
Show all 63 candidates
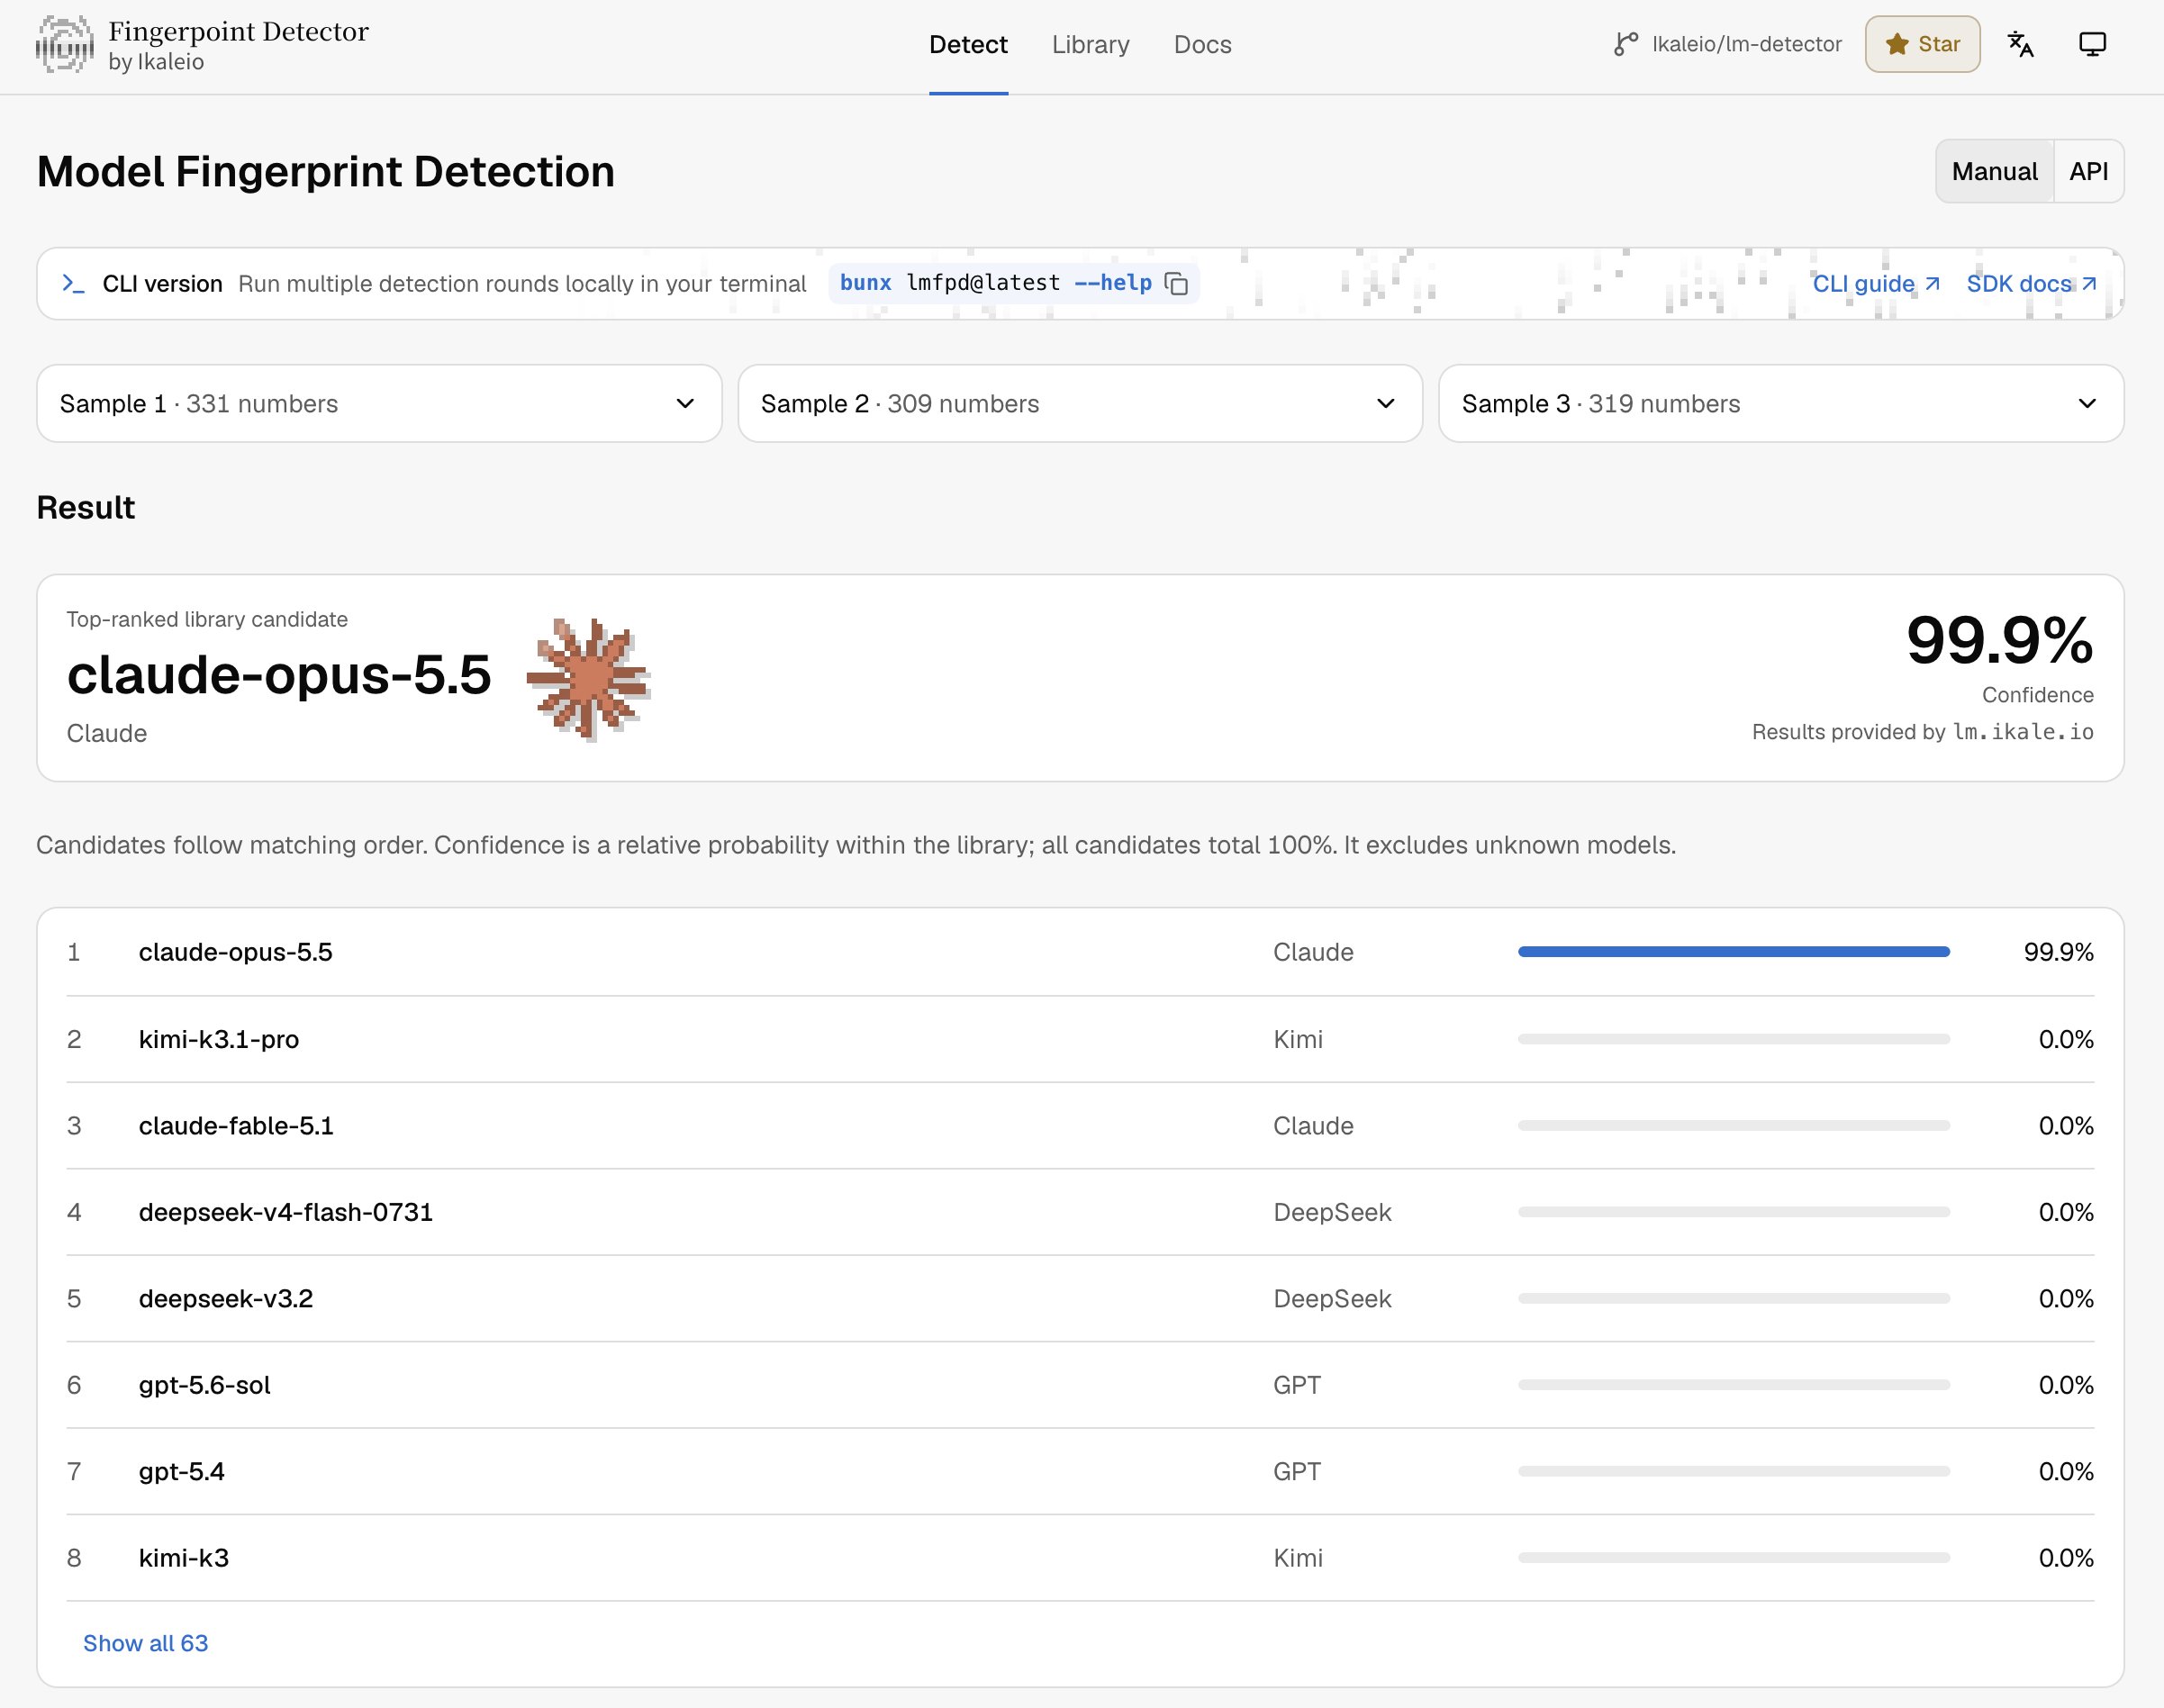(x=145, y=1643)
